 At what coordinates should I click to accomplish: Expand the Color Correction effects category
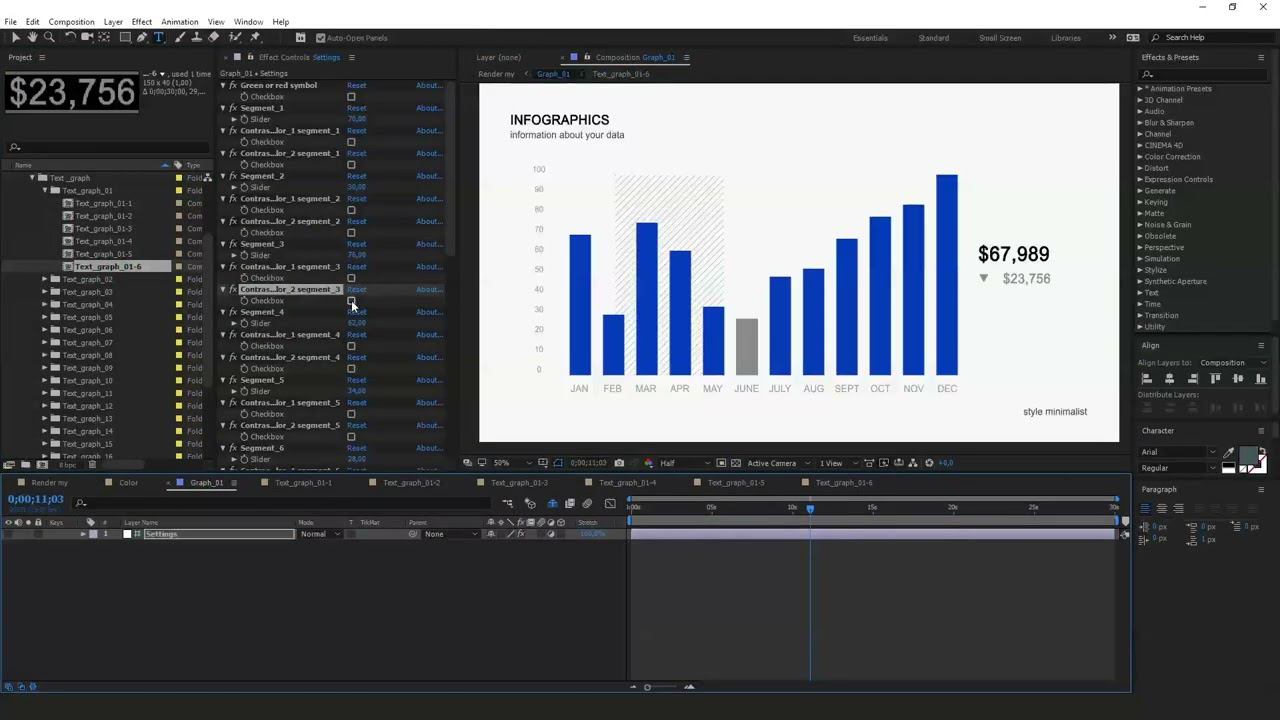click(1140, 157)
